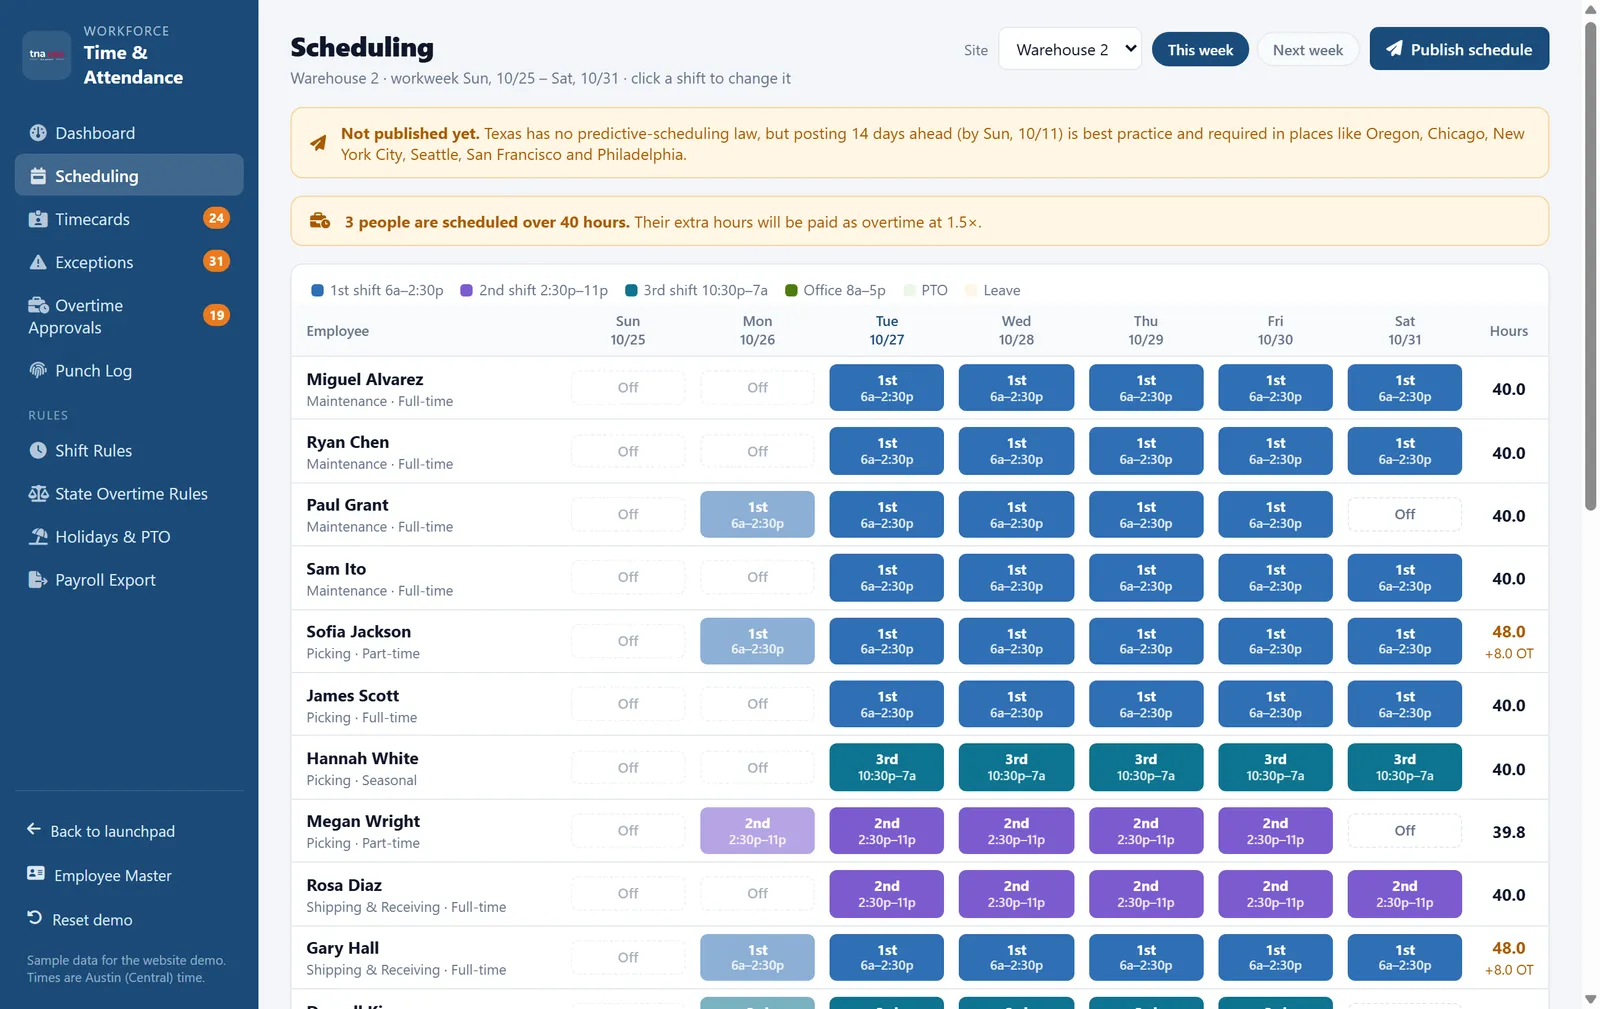Click the Back to launchpad arrow icon
Viewport: 1600px width, 1009px height.
pos(34,829)
